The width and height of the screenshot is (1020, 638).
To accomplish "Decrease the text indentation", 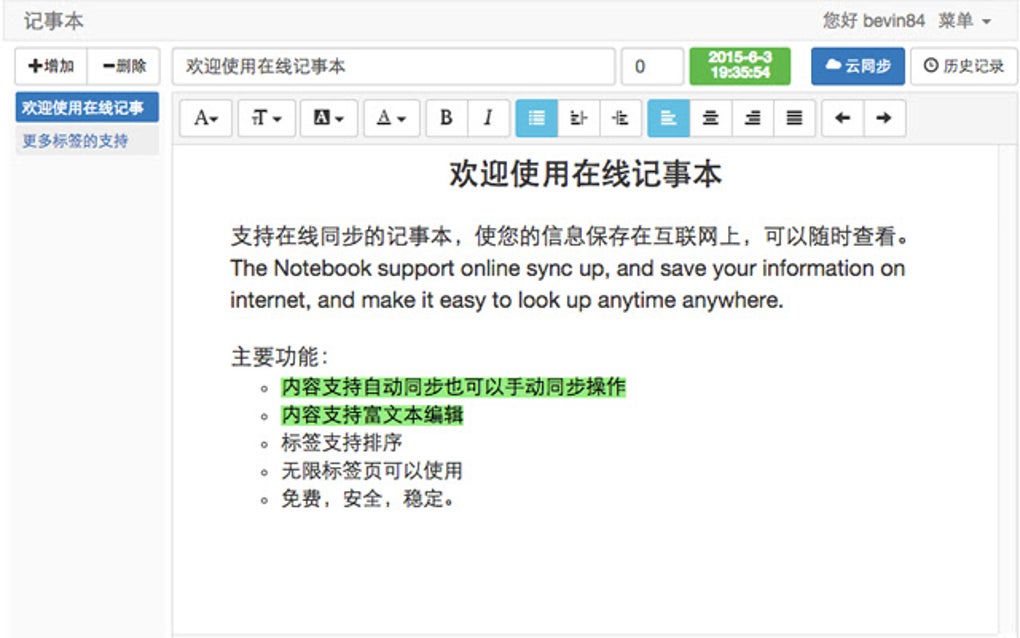I will click(x=619, y=117).
